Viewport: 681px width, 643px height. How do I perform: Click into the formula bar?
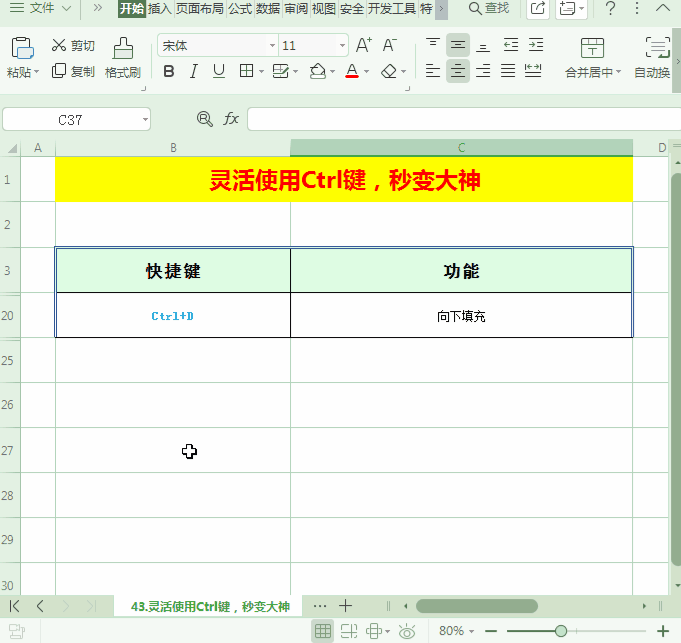click(464, 119)
